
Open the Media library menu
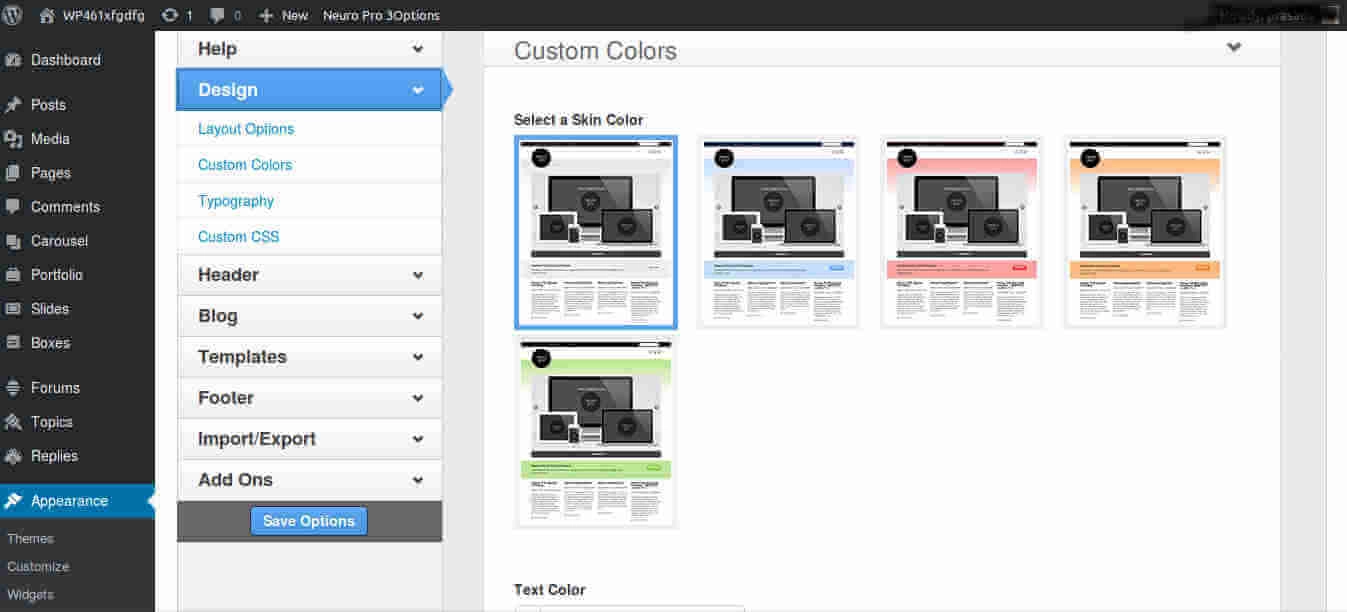tap(50, 139)
